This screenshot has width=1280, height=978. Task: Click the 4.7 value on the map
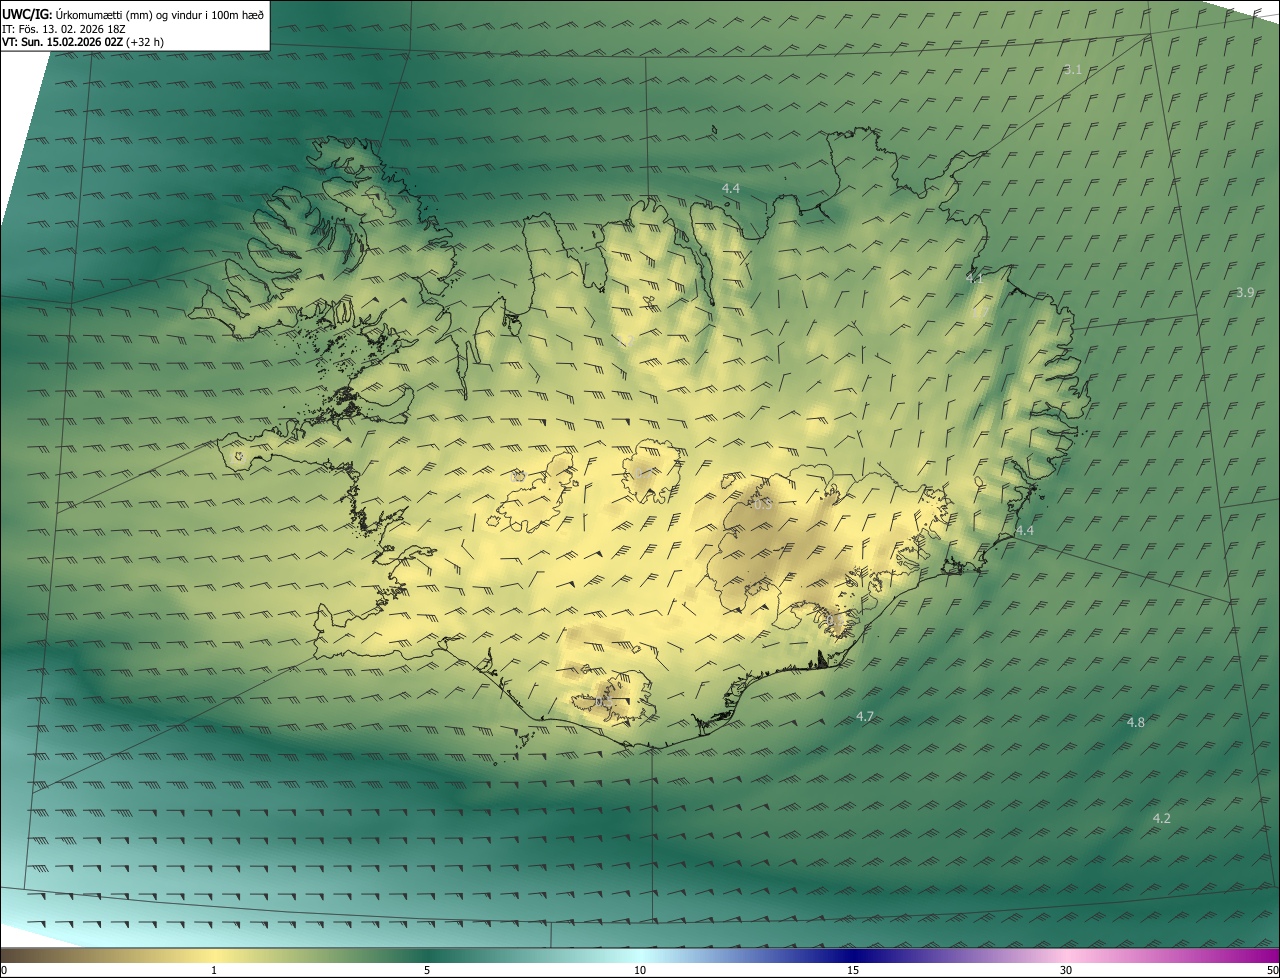coord(865,717)
